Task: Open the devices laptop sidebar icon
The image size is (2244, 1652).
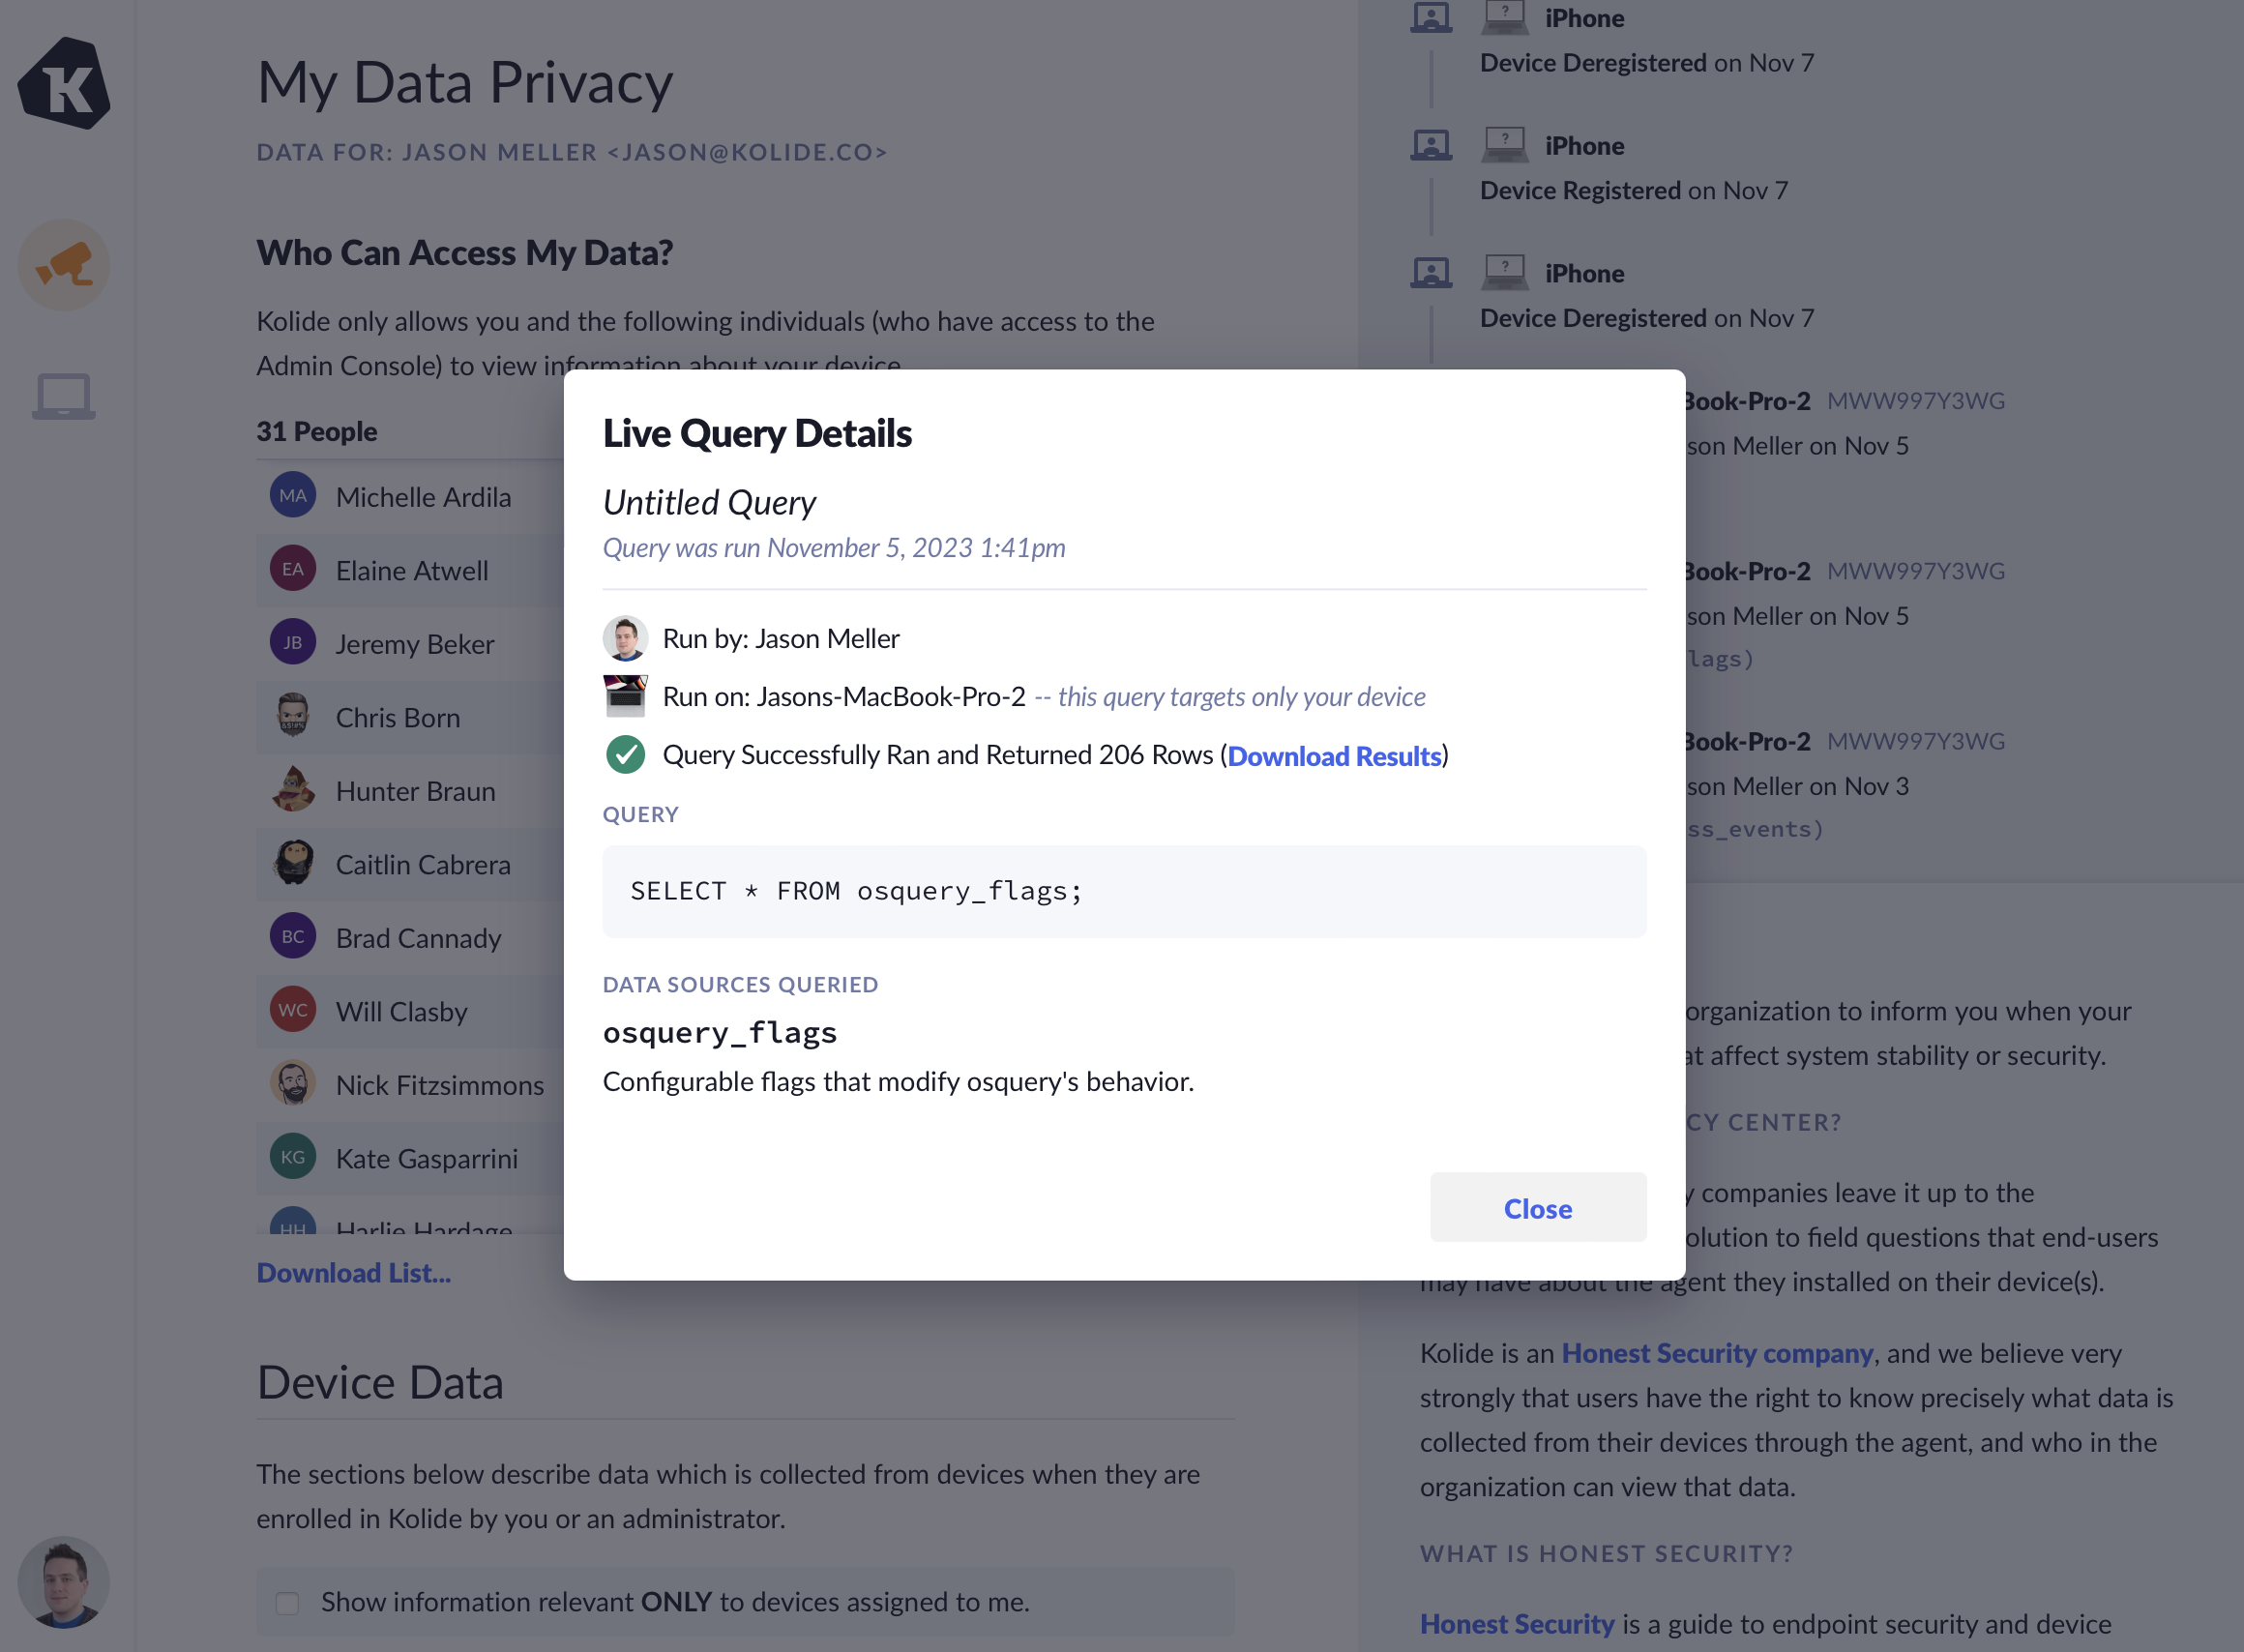Action: tap(64, 396)
